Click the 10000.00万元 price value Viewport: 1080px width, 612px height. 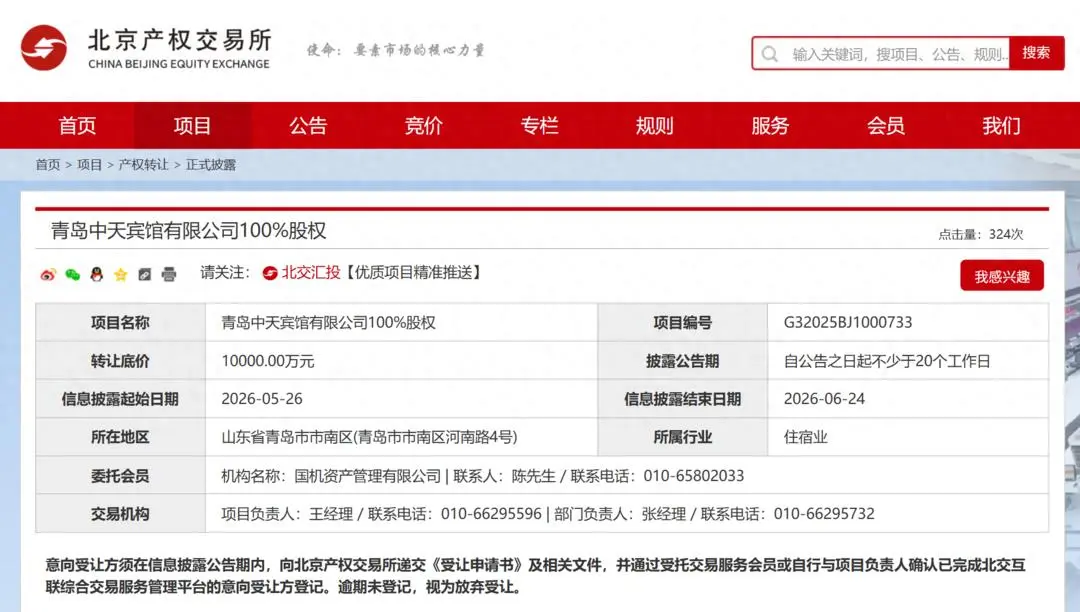coord(268,361)
